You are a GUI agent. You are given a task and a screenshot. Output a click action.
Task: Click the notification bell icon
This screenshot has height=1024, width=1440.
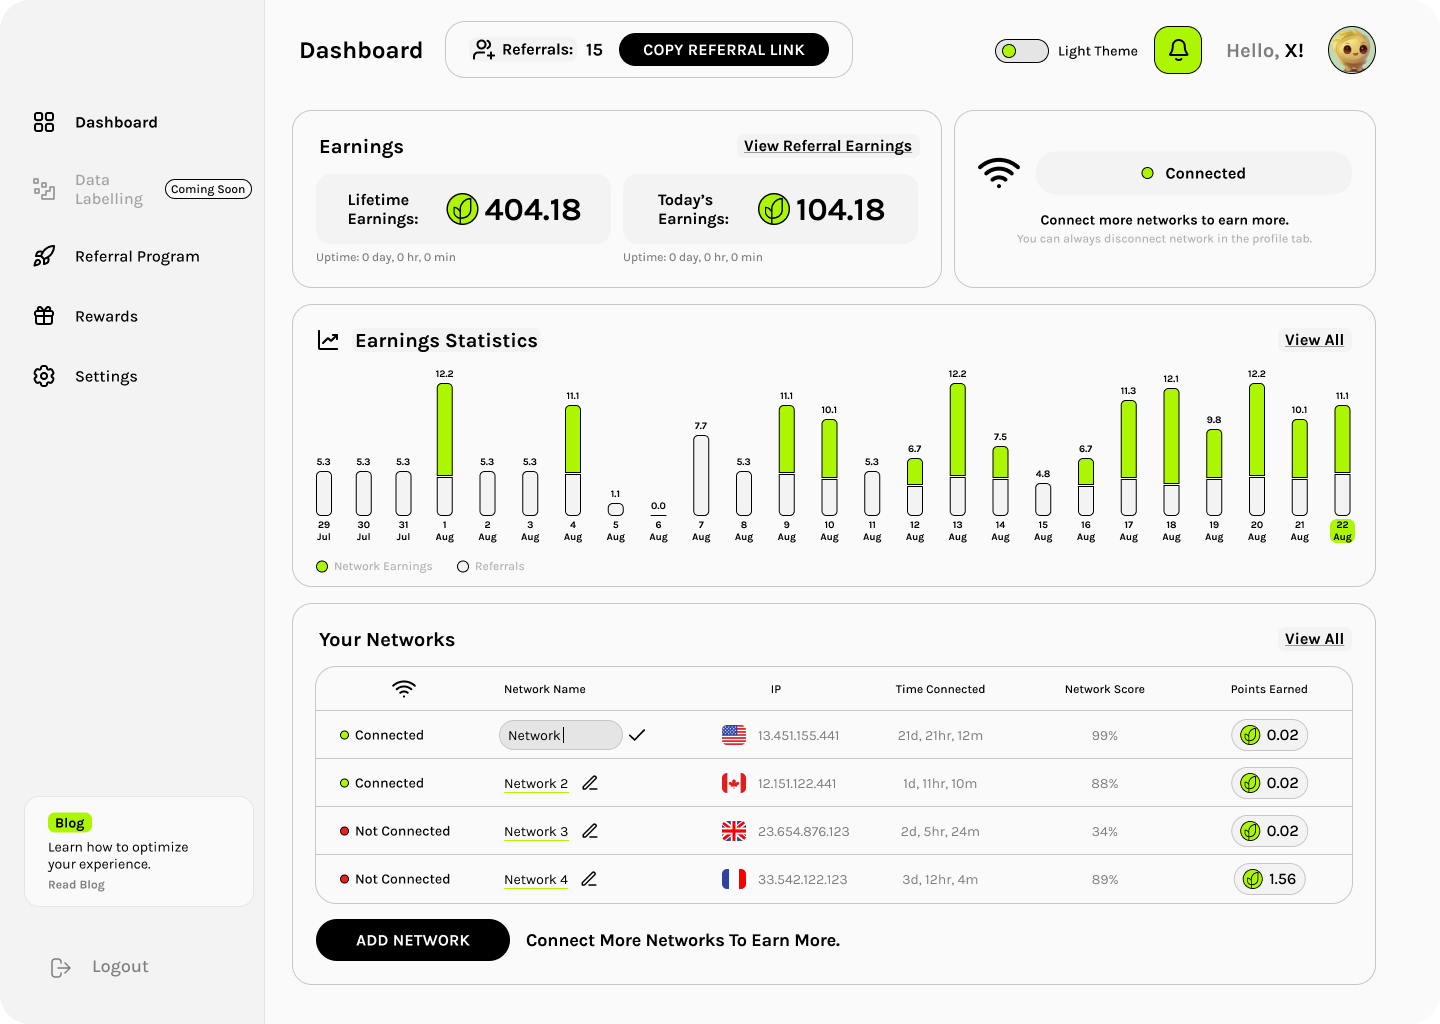pyautogui.click(x=1177, y=50)
